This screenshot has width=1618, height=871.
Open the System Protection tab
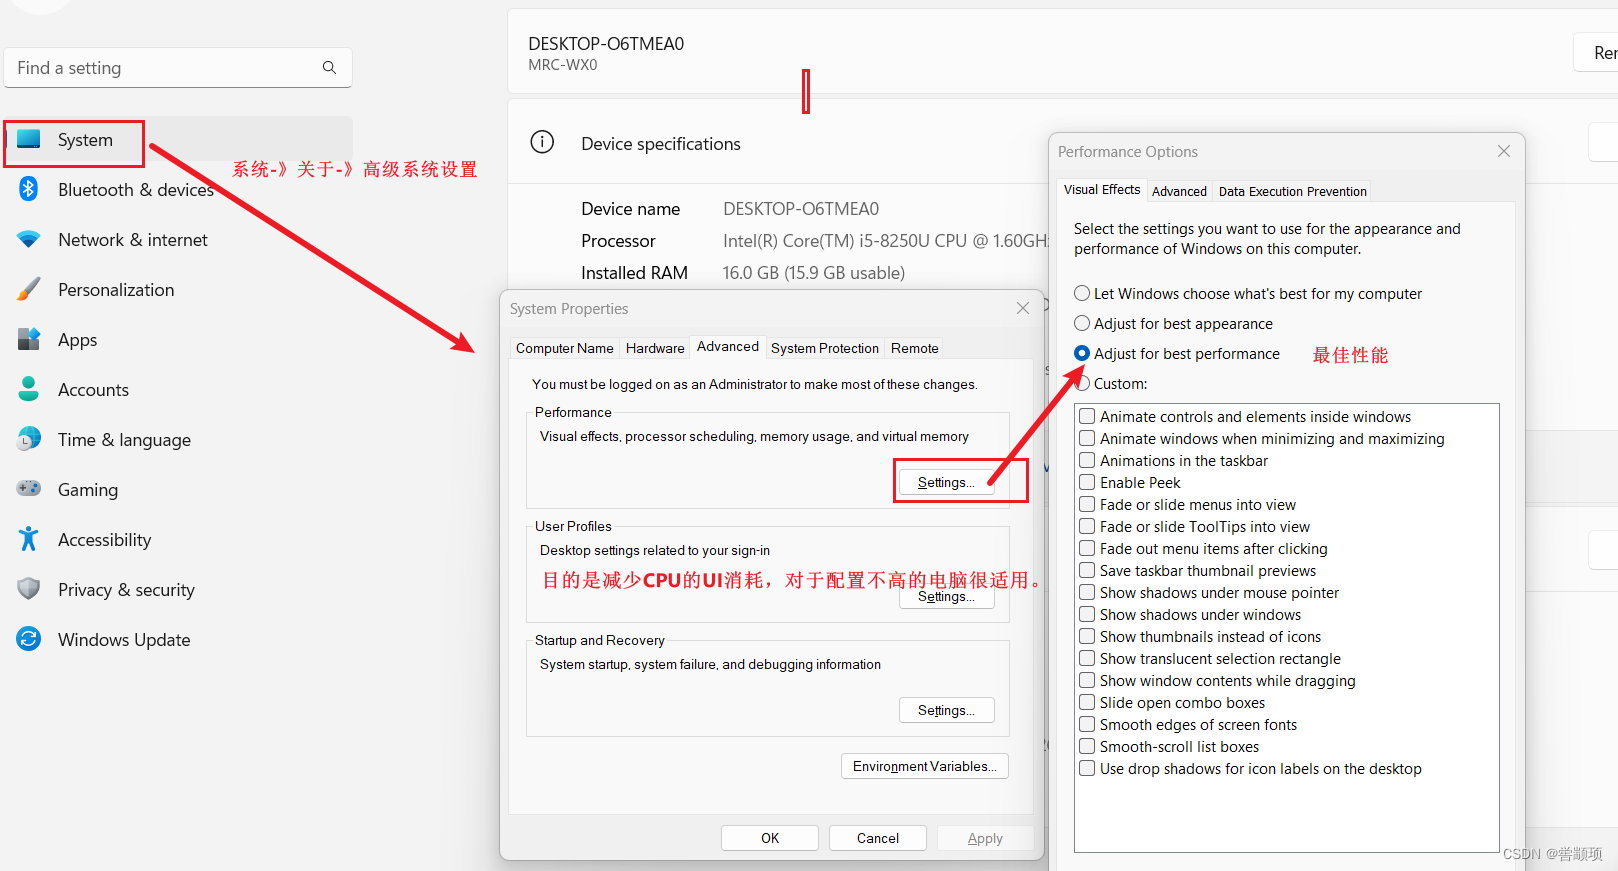[x=824, y=348]
